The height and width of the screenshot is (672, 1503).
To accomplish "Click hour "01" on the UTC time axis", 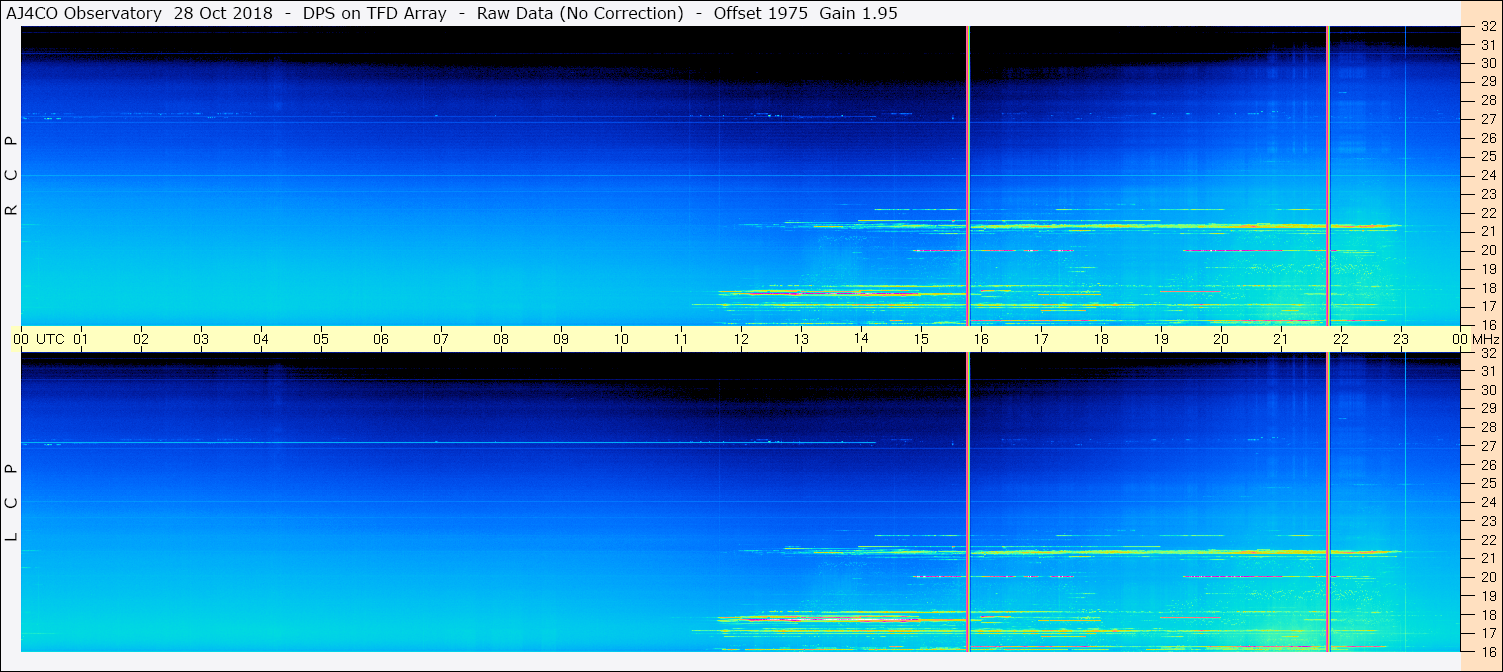I will point(81,339).
